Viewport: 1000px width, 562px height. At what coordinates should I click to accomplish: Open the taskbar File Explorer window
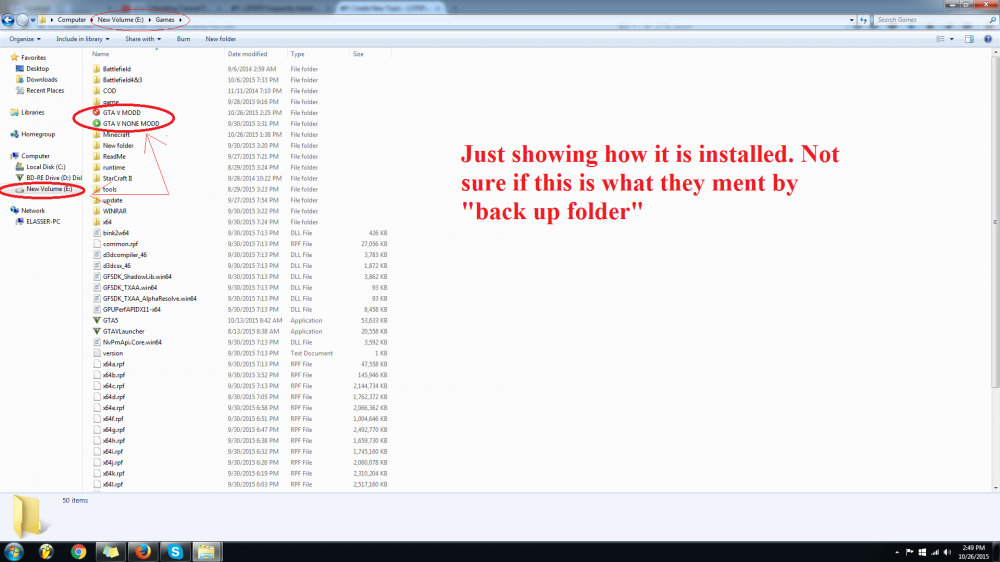(206, 551)
